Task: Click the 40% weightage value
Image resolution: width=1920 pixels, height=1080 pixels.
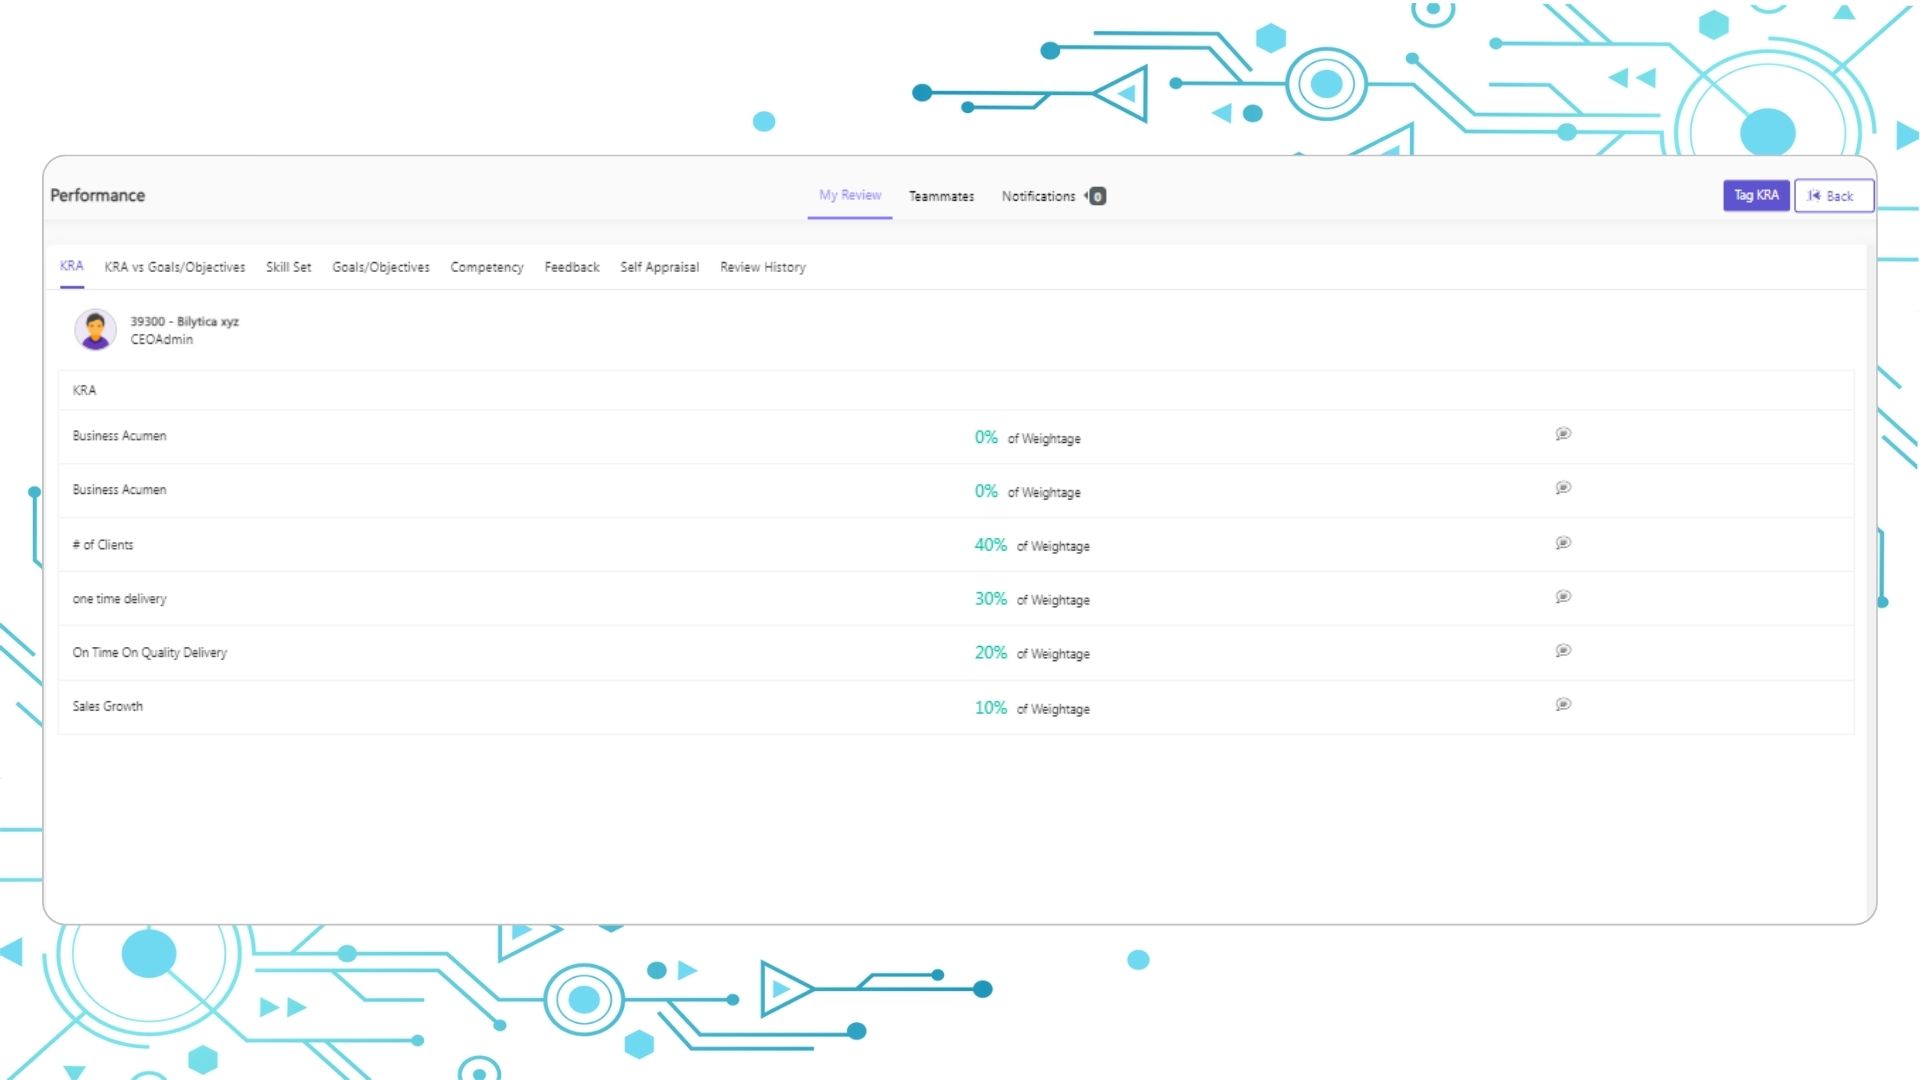Action: [x=991, y=545]
